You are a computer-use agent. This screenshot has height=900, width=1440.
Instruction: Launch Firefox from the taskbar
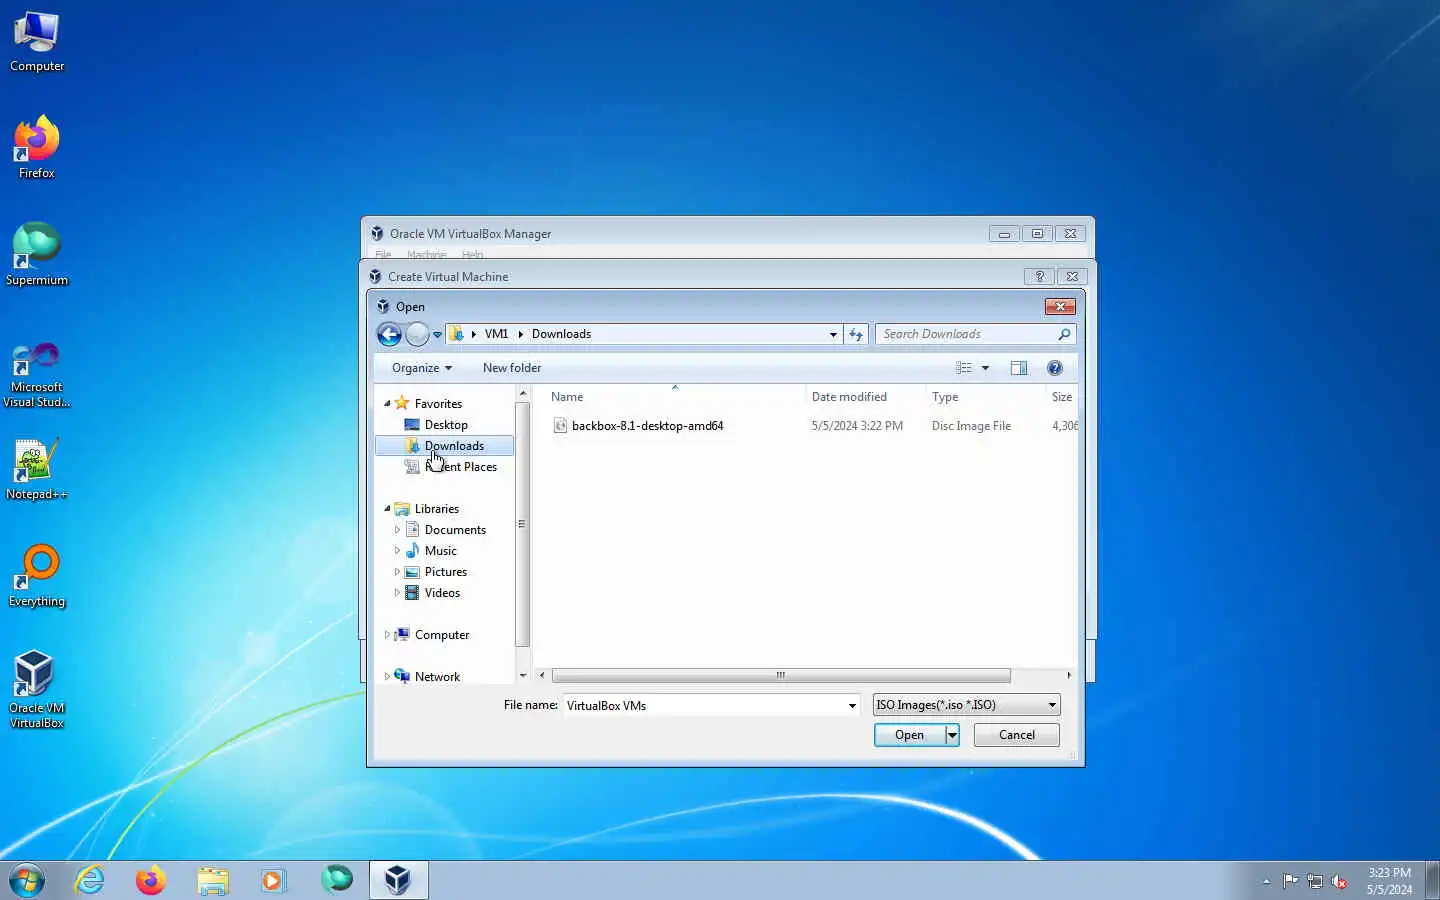tap(151, 880)
